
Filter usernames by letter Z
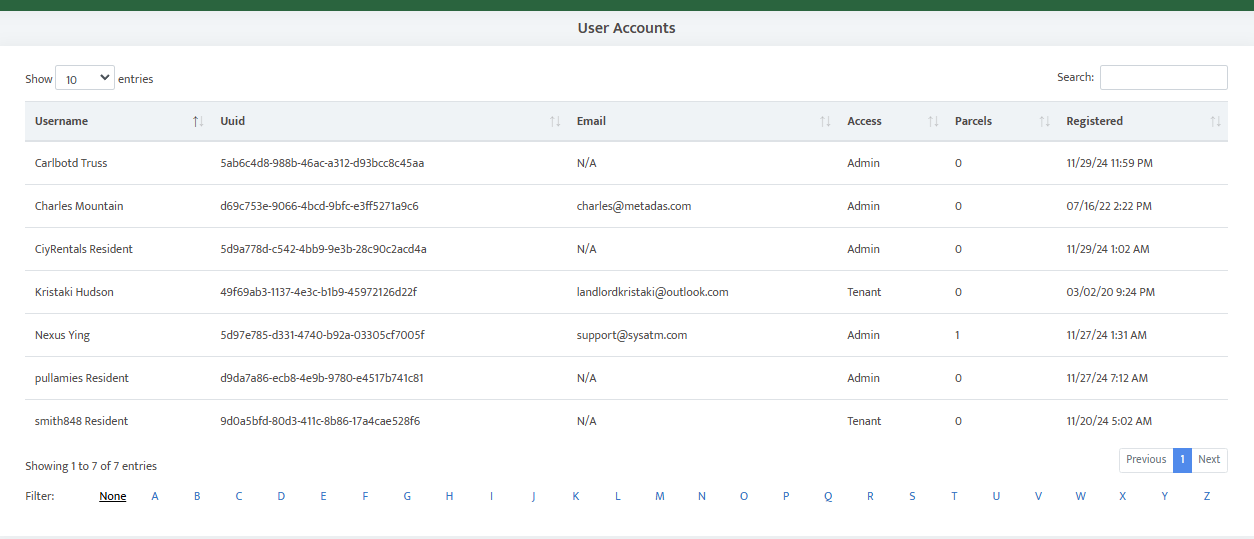tap(1207, 496)
